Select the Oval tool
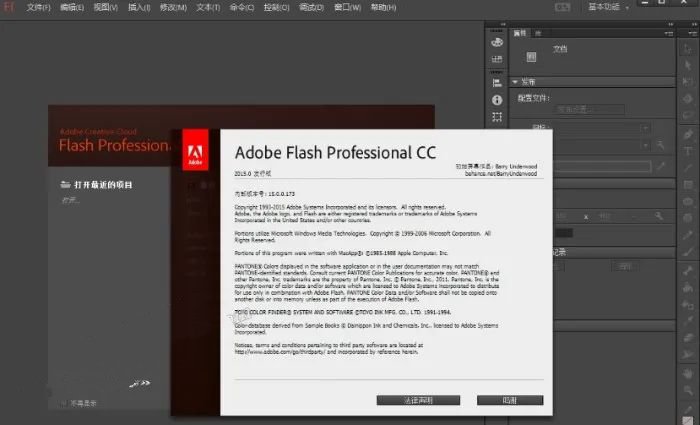 point(688,201)
